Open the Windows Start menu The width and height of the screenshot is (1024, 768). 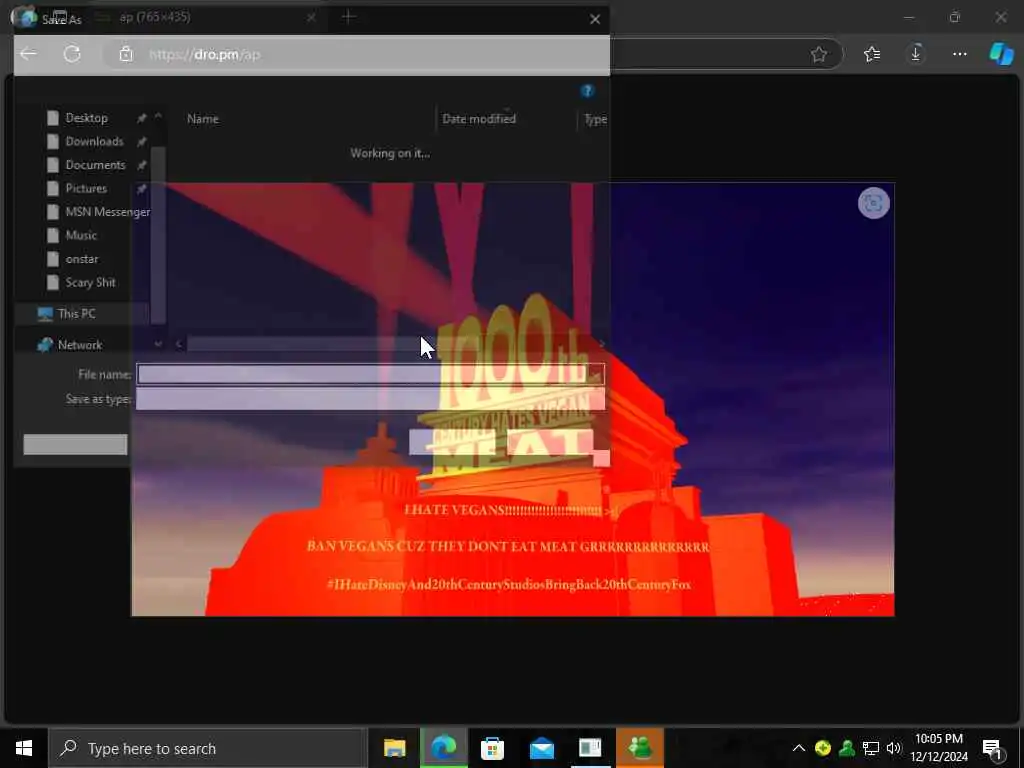(x=24, y=748)
